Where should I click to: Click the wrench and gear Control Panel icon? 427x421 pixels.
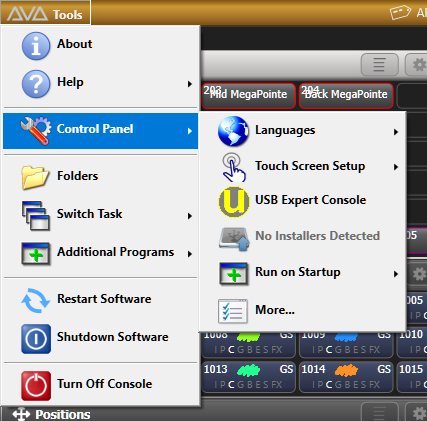tap(36, 130)
